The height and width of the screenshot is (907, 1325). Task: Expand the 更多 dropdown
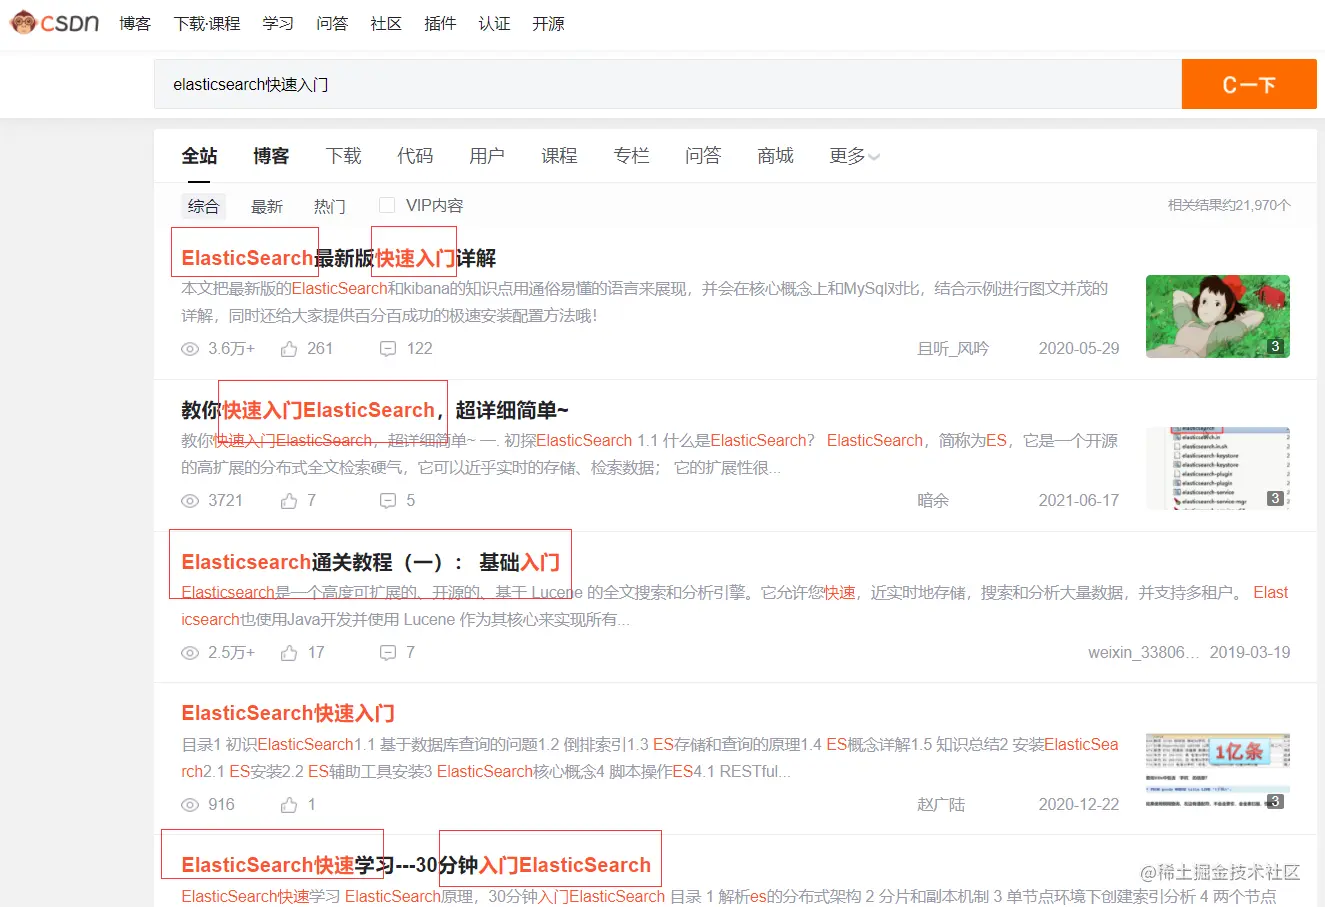pyautogui.click(x=854, y=156)
